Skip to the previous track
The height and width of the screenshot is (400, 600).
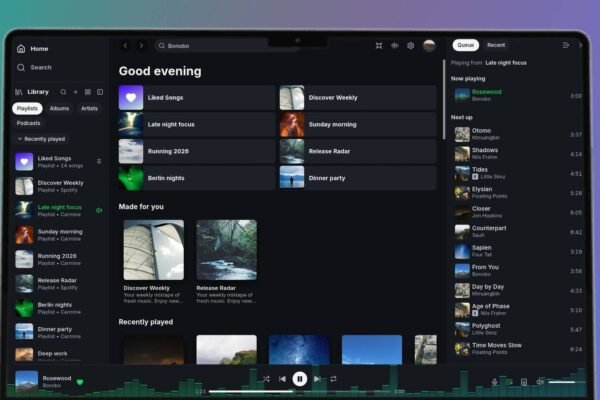(x=282, y=379)
